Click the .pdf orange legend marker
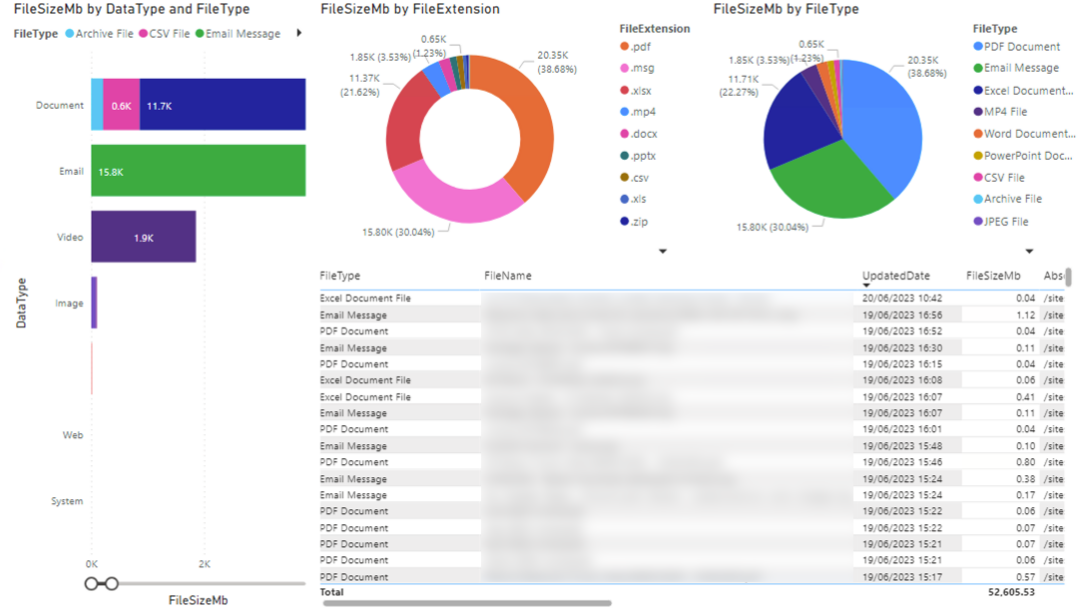Image resolution: width=1082 pixels, height=609 pixels. pos(625,46)
